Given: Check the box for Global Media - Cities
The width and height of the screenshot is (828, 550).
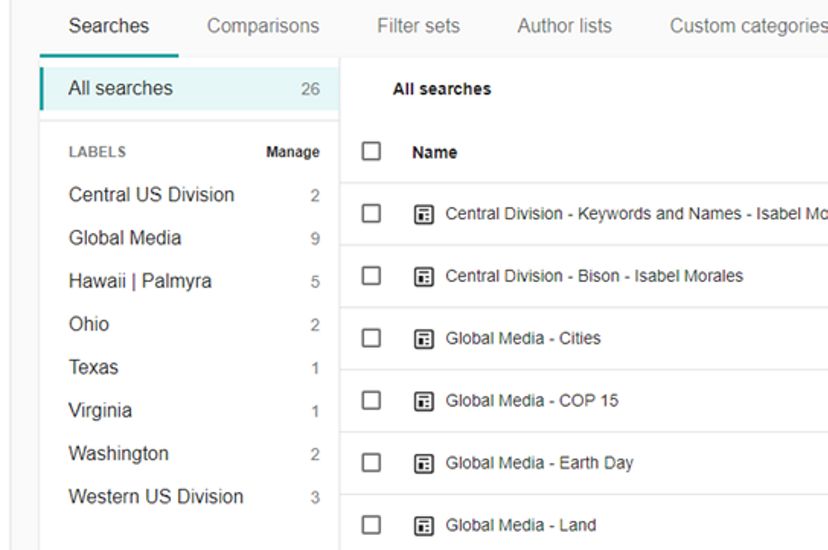Looking at the screenshot, I should (372, 338).
